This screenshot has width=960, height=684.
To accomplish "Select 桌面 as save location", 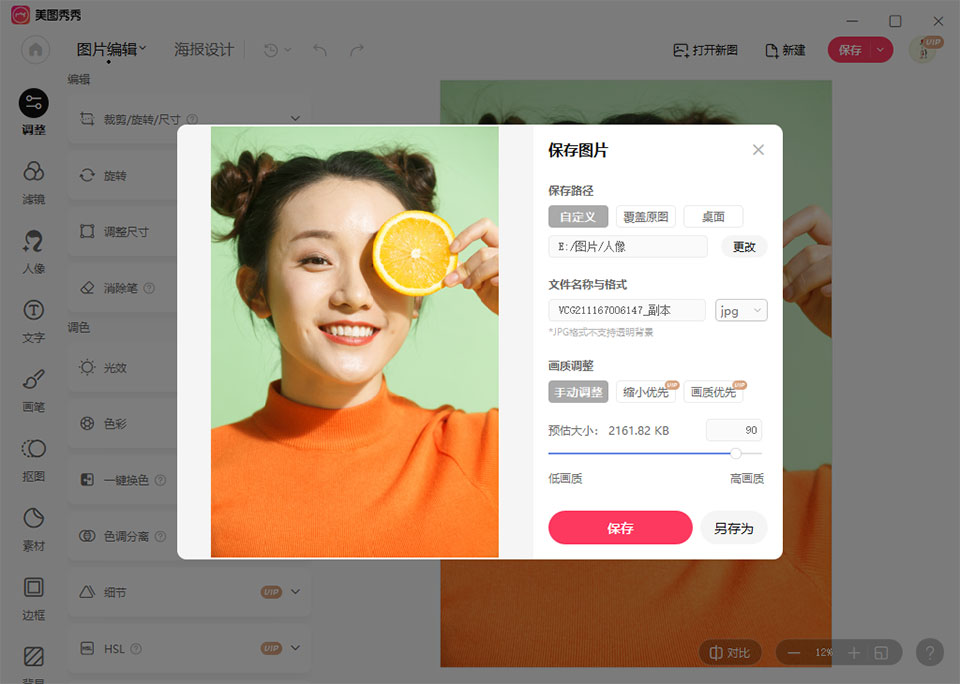I will click(x=713, y=216).
